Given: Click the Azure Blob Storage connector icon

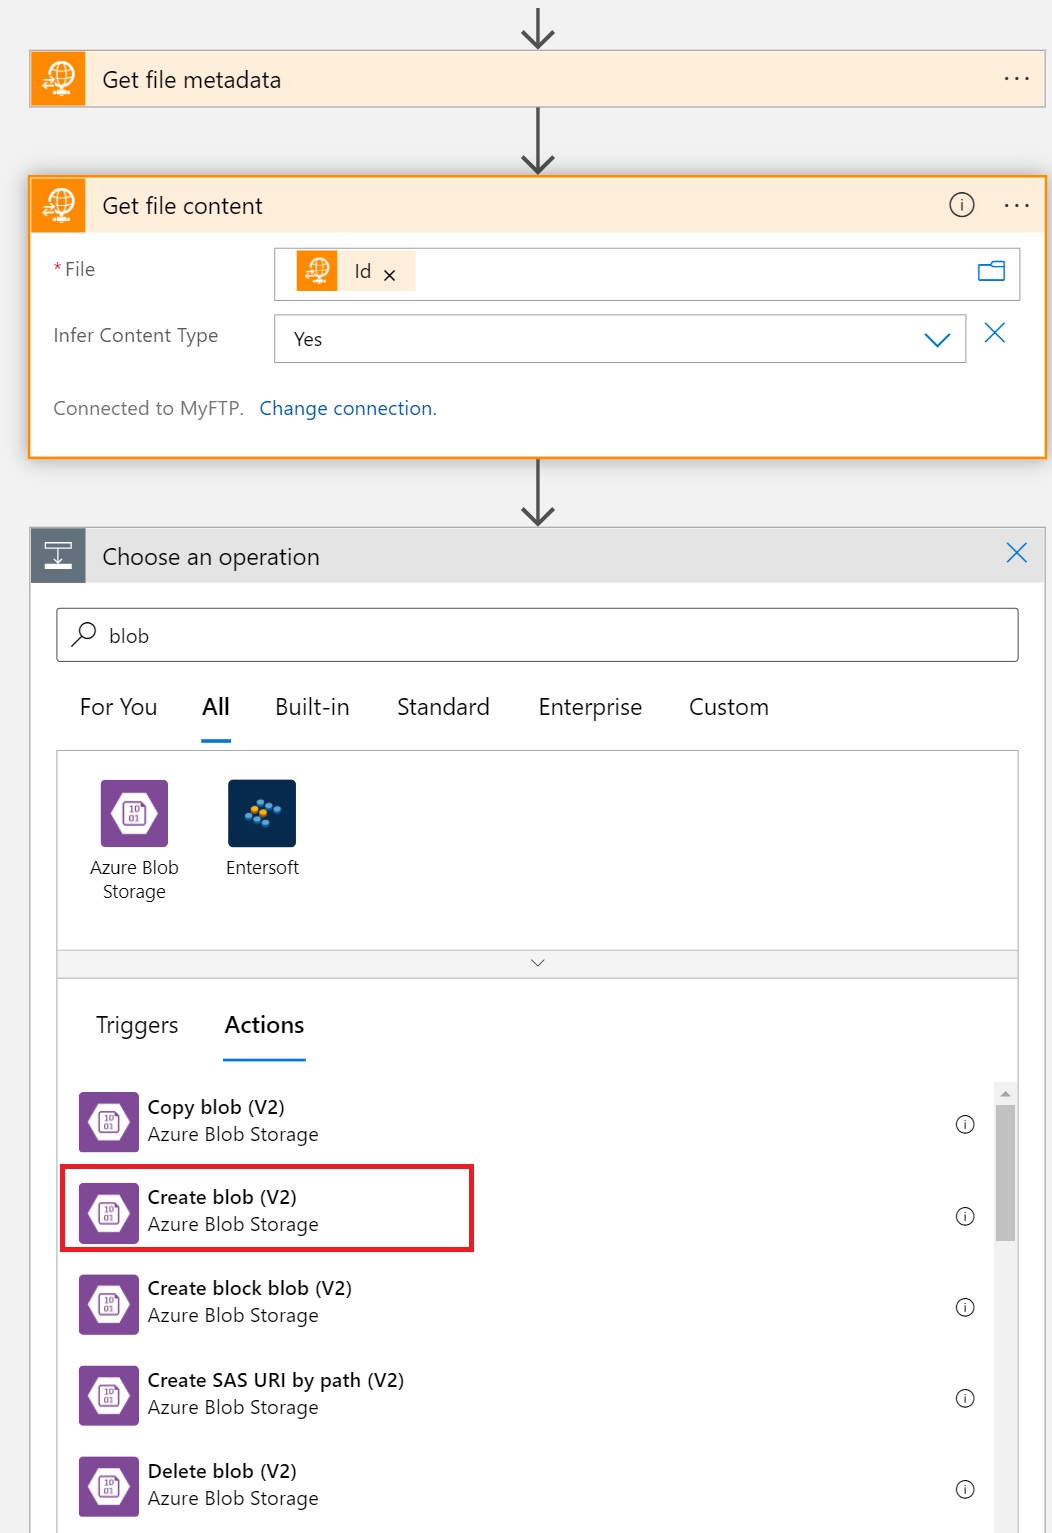Looking at the screenshot, I should 134,813.
